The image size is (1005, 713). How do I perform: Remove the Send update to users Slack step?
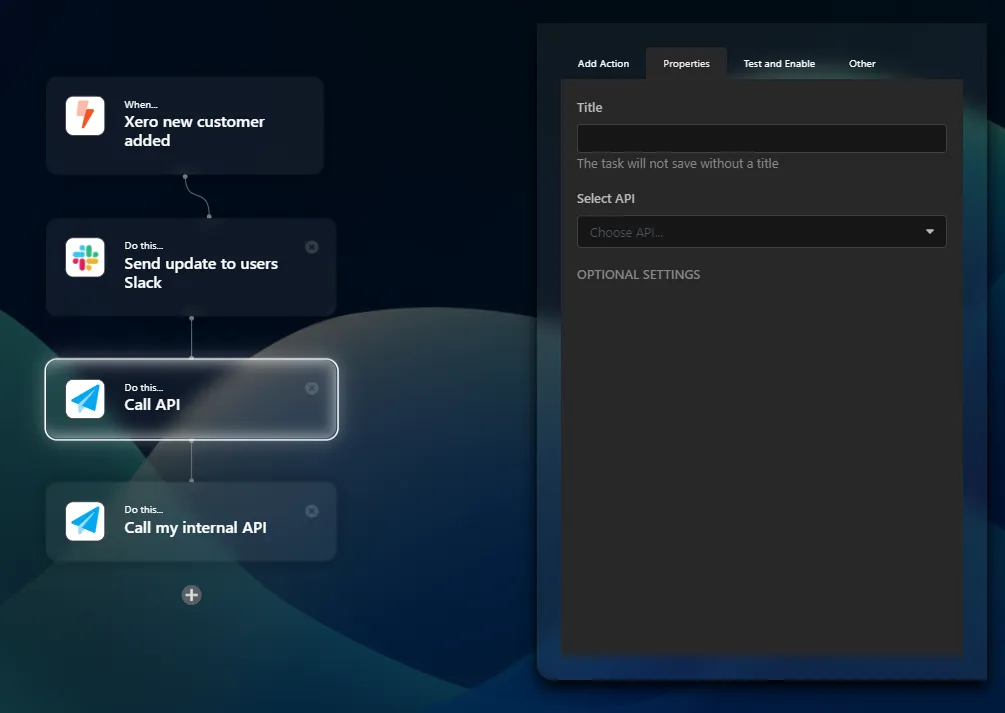(x=311, y=247)
